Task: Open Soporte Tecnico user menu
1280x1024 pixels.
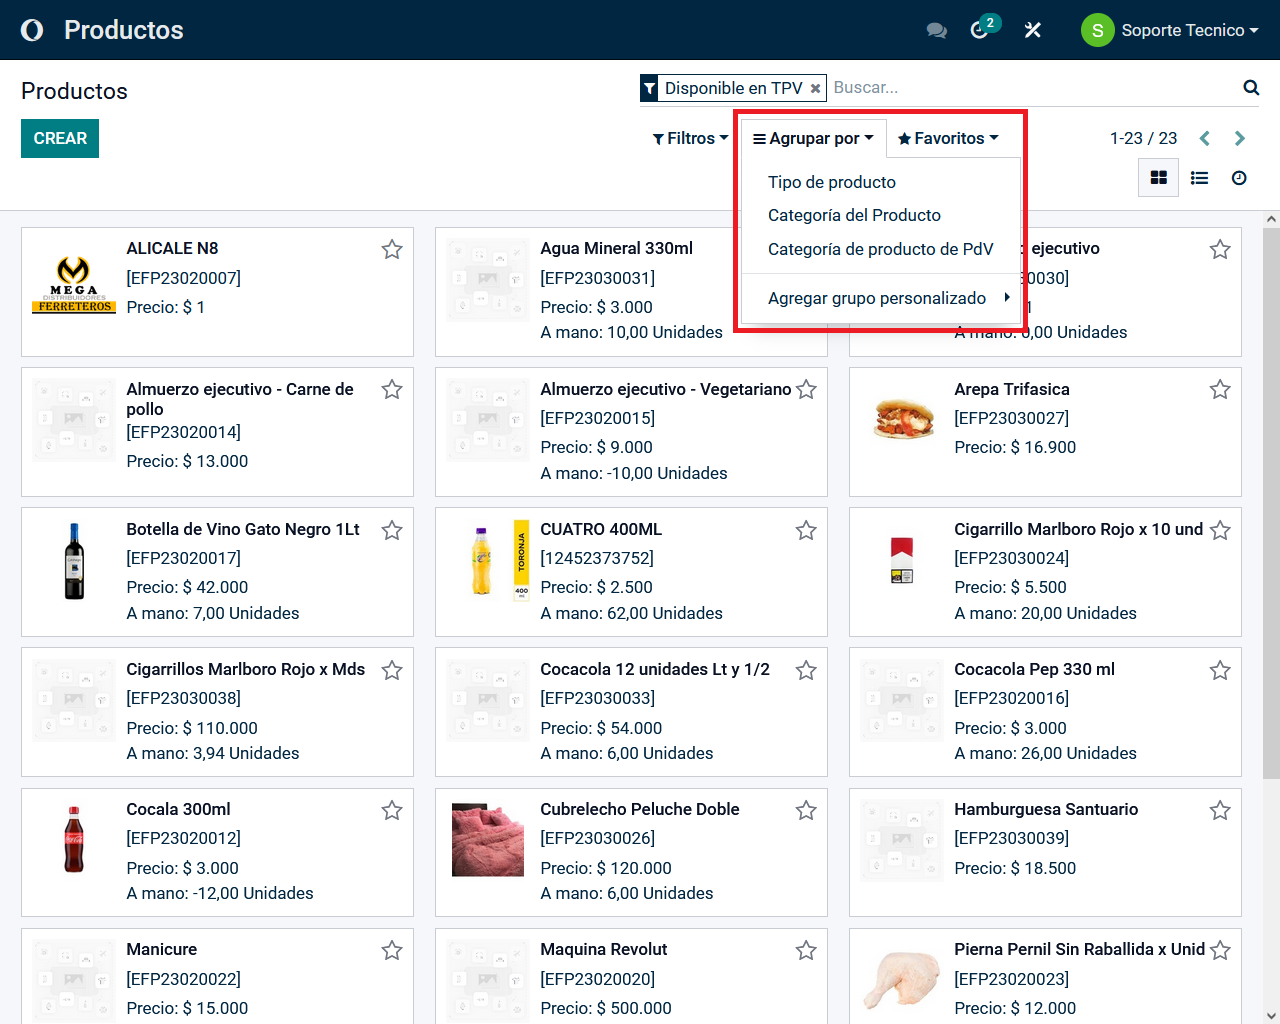Action: coord(1170,30)
